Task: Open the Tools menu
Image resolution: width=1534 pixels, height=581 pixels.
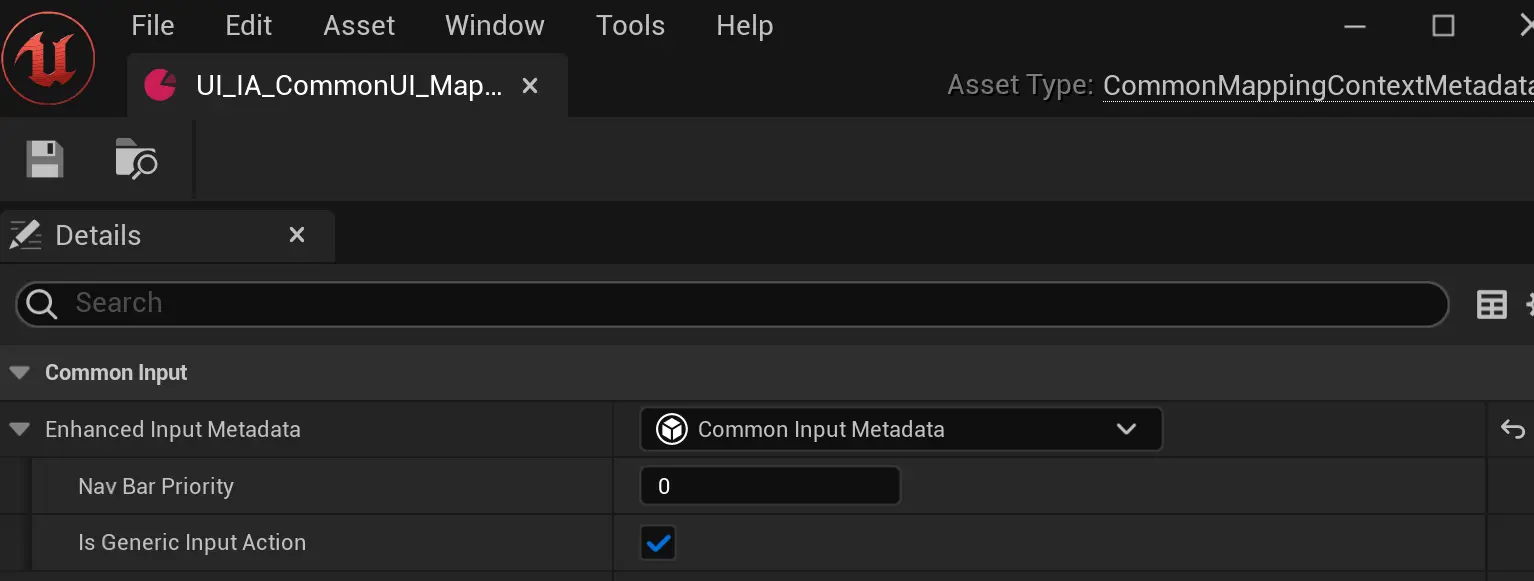Action: pyautogui.click(x=630, y=26)
